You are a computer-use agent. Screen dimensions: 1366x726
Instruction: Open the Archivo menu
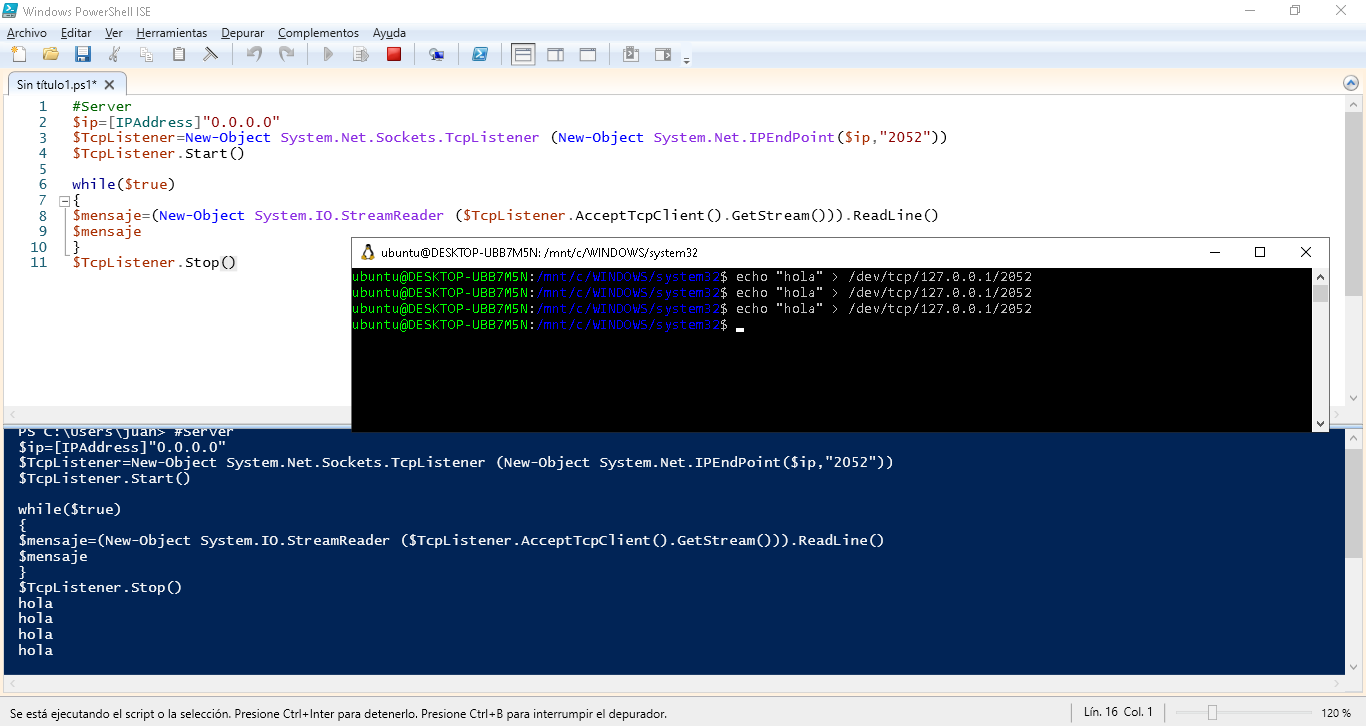pyautogui.click(x=27, y=33)
